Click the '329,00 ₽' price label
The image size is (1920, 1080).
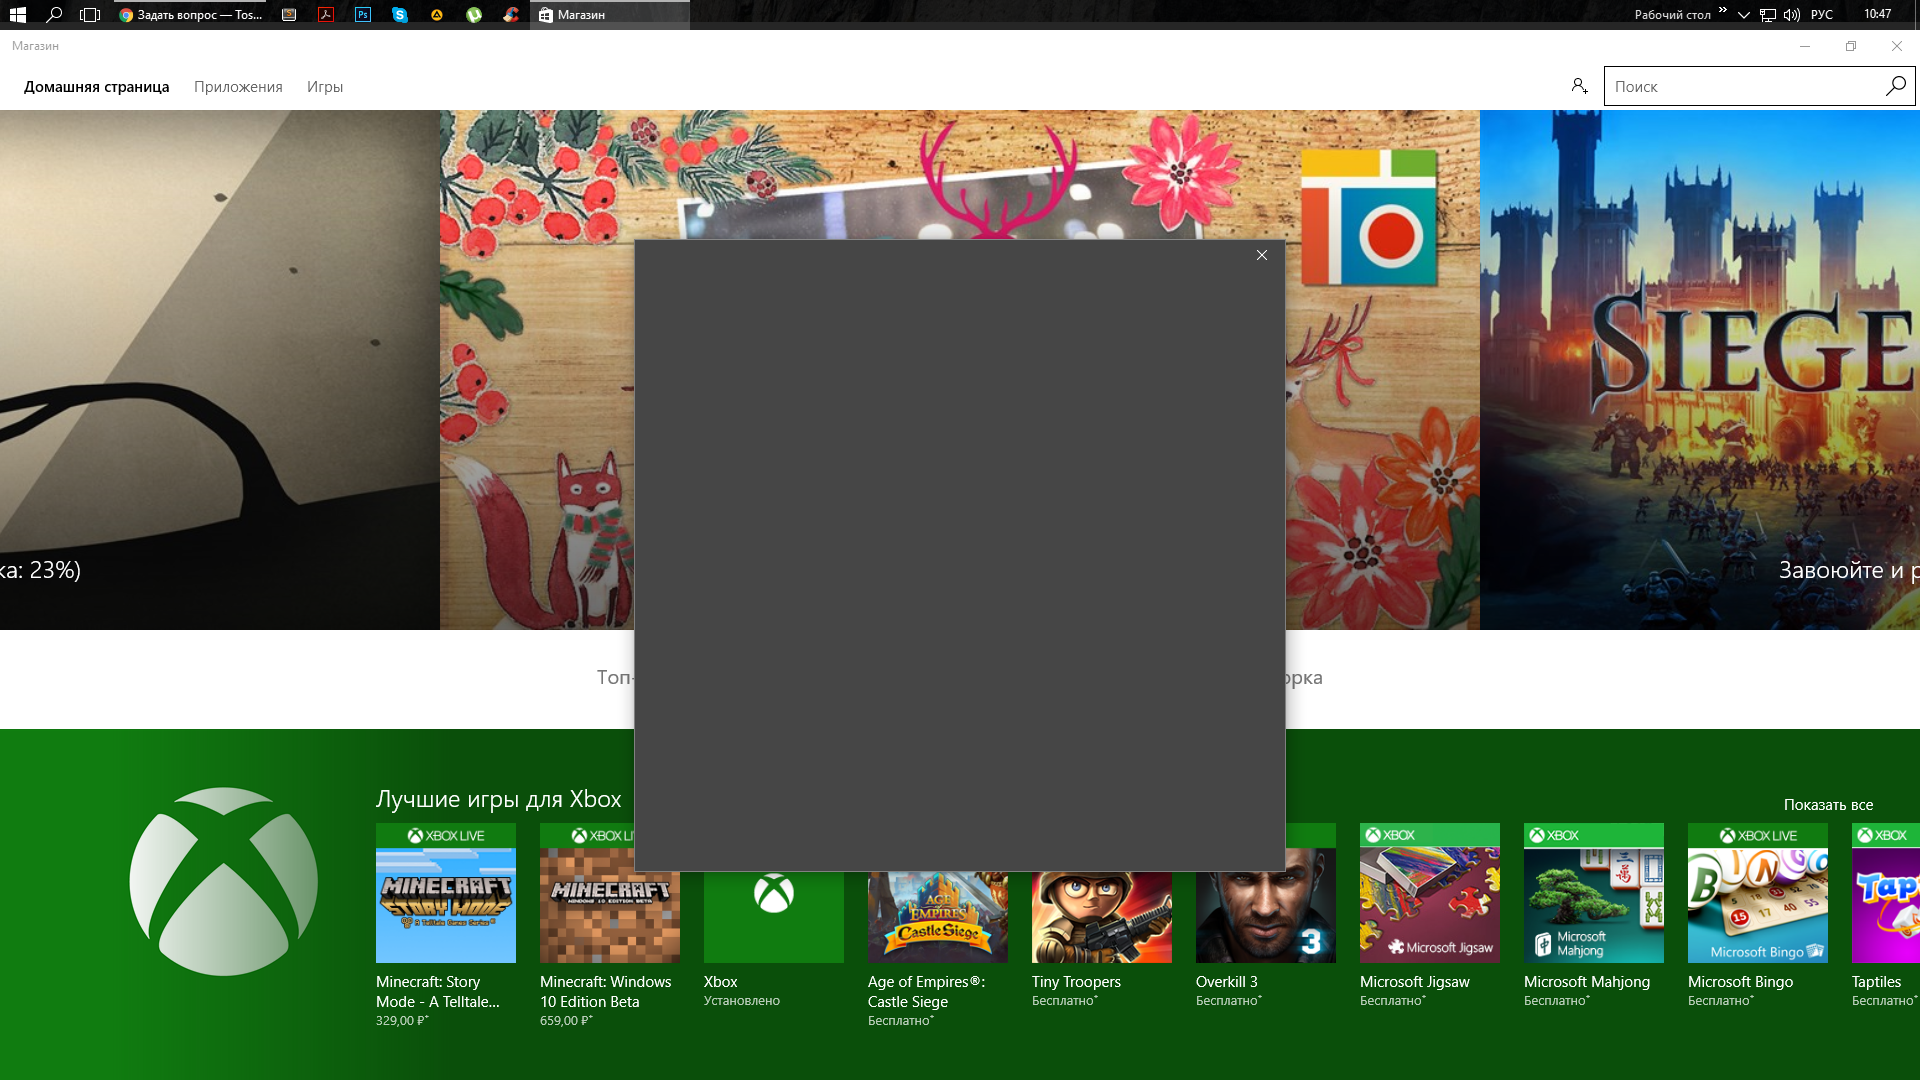point(402,1021)
